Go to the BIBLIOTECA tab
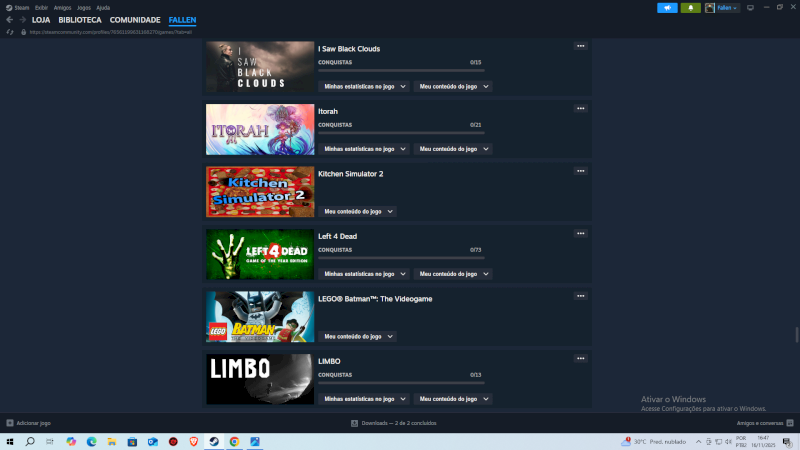The width and height of the screenshot is (800, 450). 80,20
